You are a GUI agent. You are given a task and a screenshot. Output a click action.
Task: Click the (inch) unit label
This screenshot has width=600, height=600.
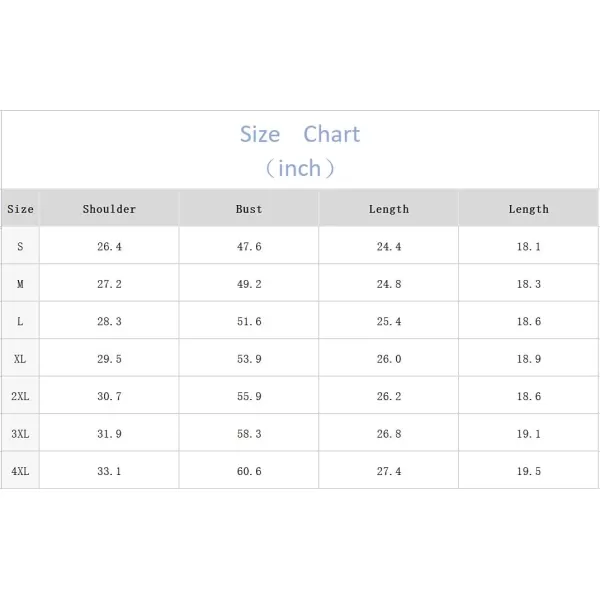(300, 168)
